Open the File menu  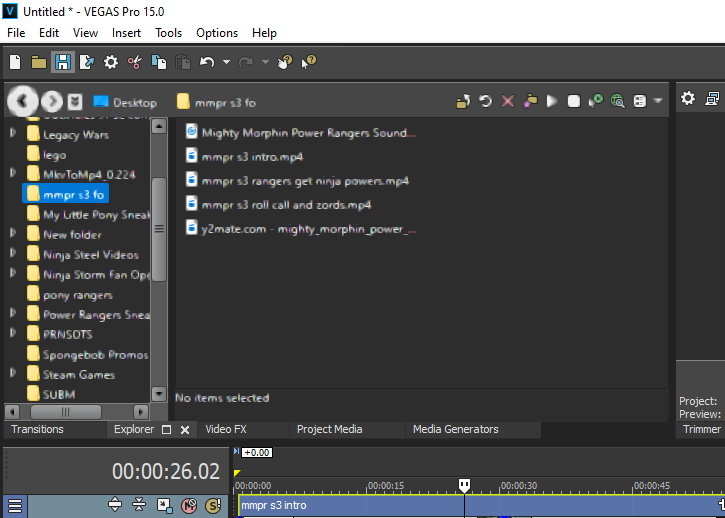coord(16,33)
